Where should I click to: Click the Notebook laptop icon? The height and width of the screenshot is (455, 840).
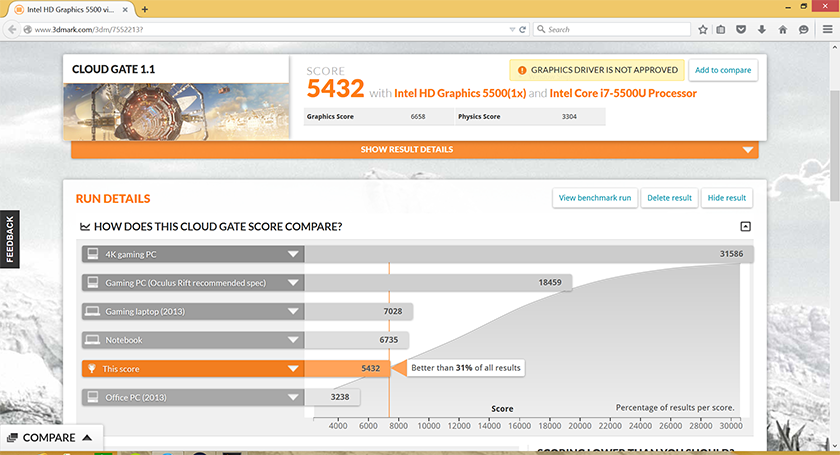click(93, 340)
